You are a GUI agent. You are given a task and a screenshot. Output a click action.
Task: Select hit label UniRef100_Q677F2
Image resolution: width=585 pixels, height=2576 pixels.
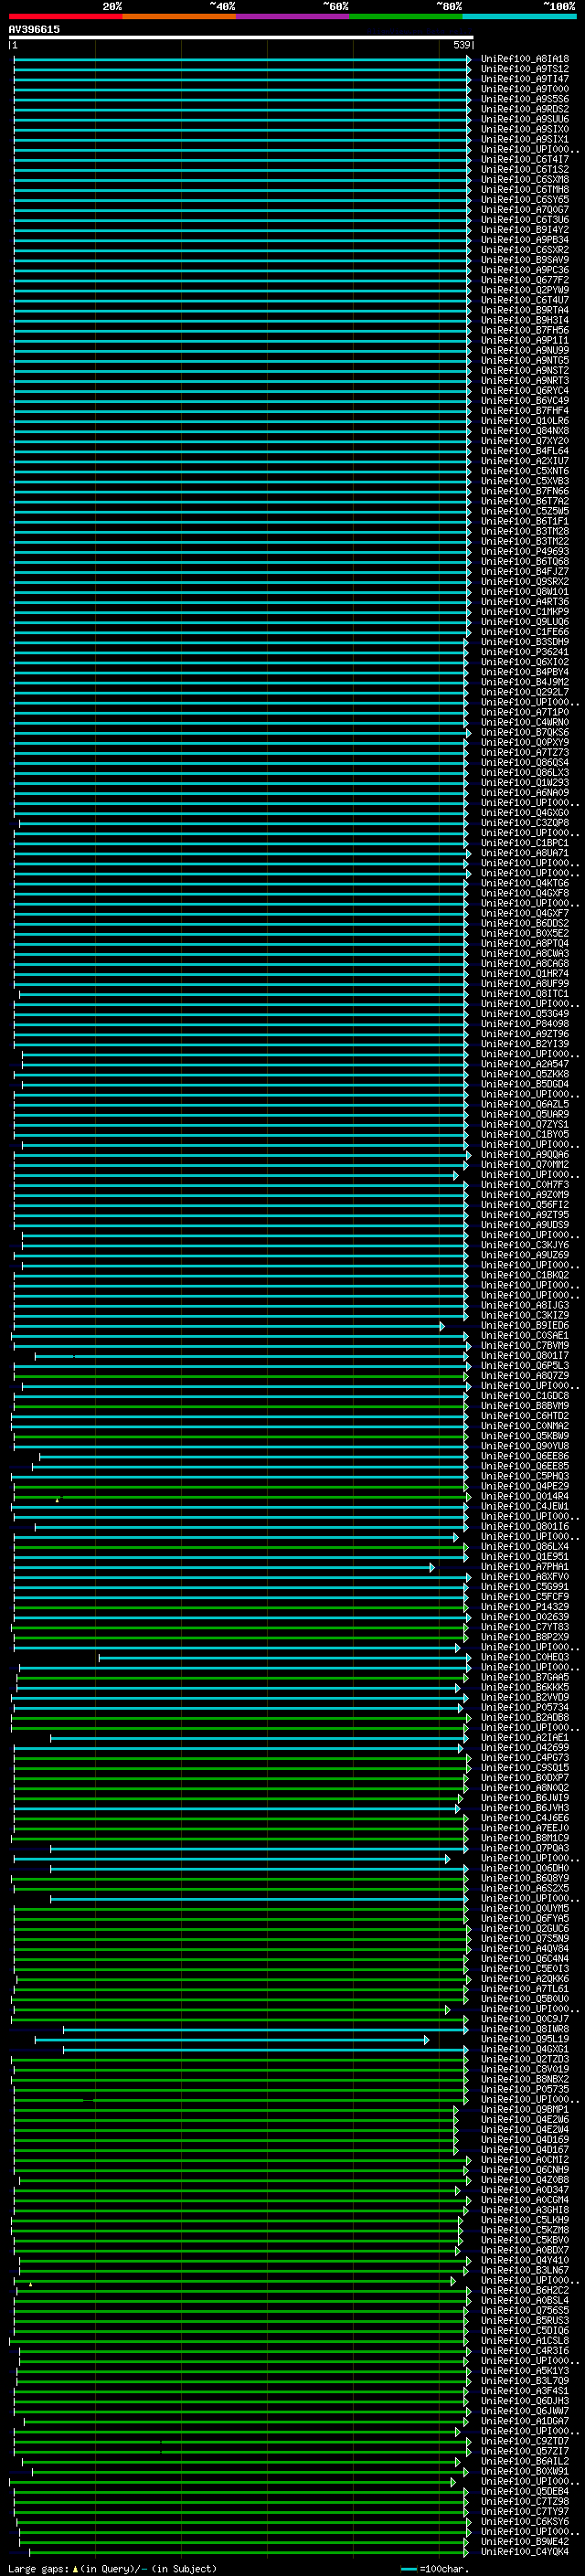524,280
